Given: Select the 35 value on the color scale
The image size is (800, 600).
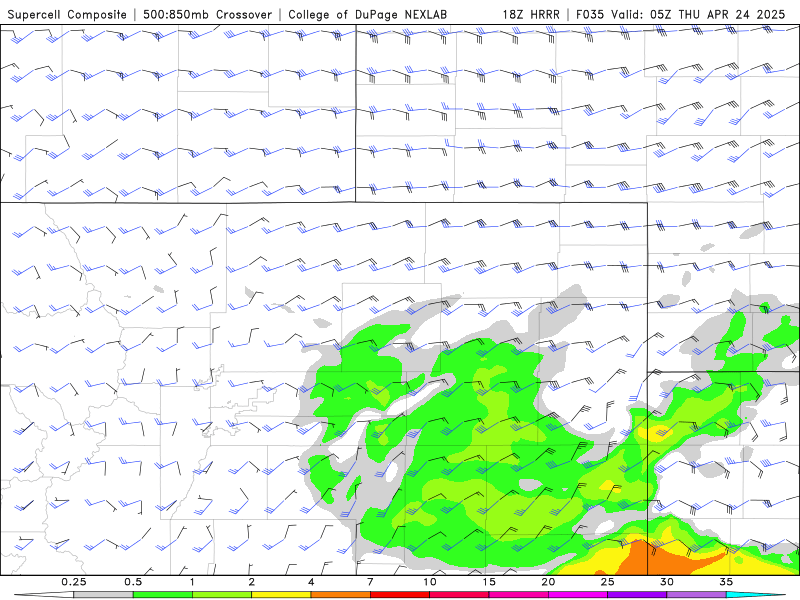Looking at the screenshot, I should pos(726,582).
